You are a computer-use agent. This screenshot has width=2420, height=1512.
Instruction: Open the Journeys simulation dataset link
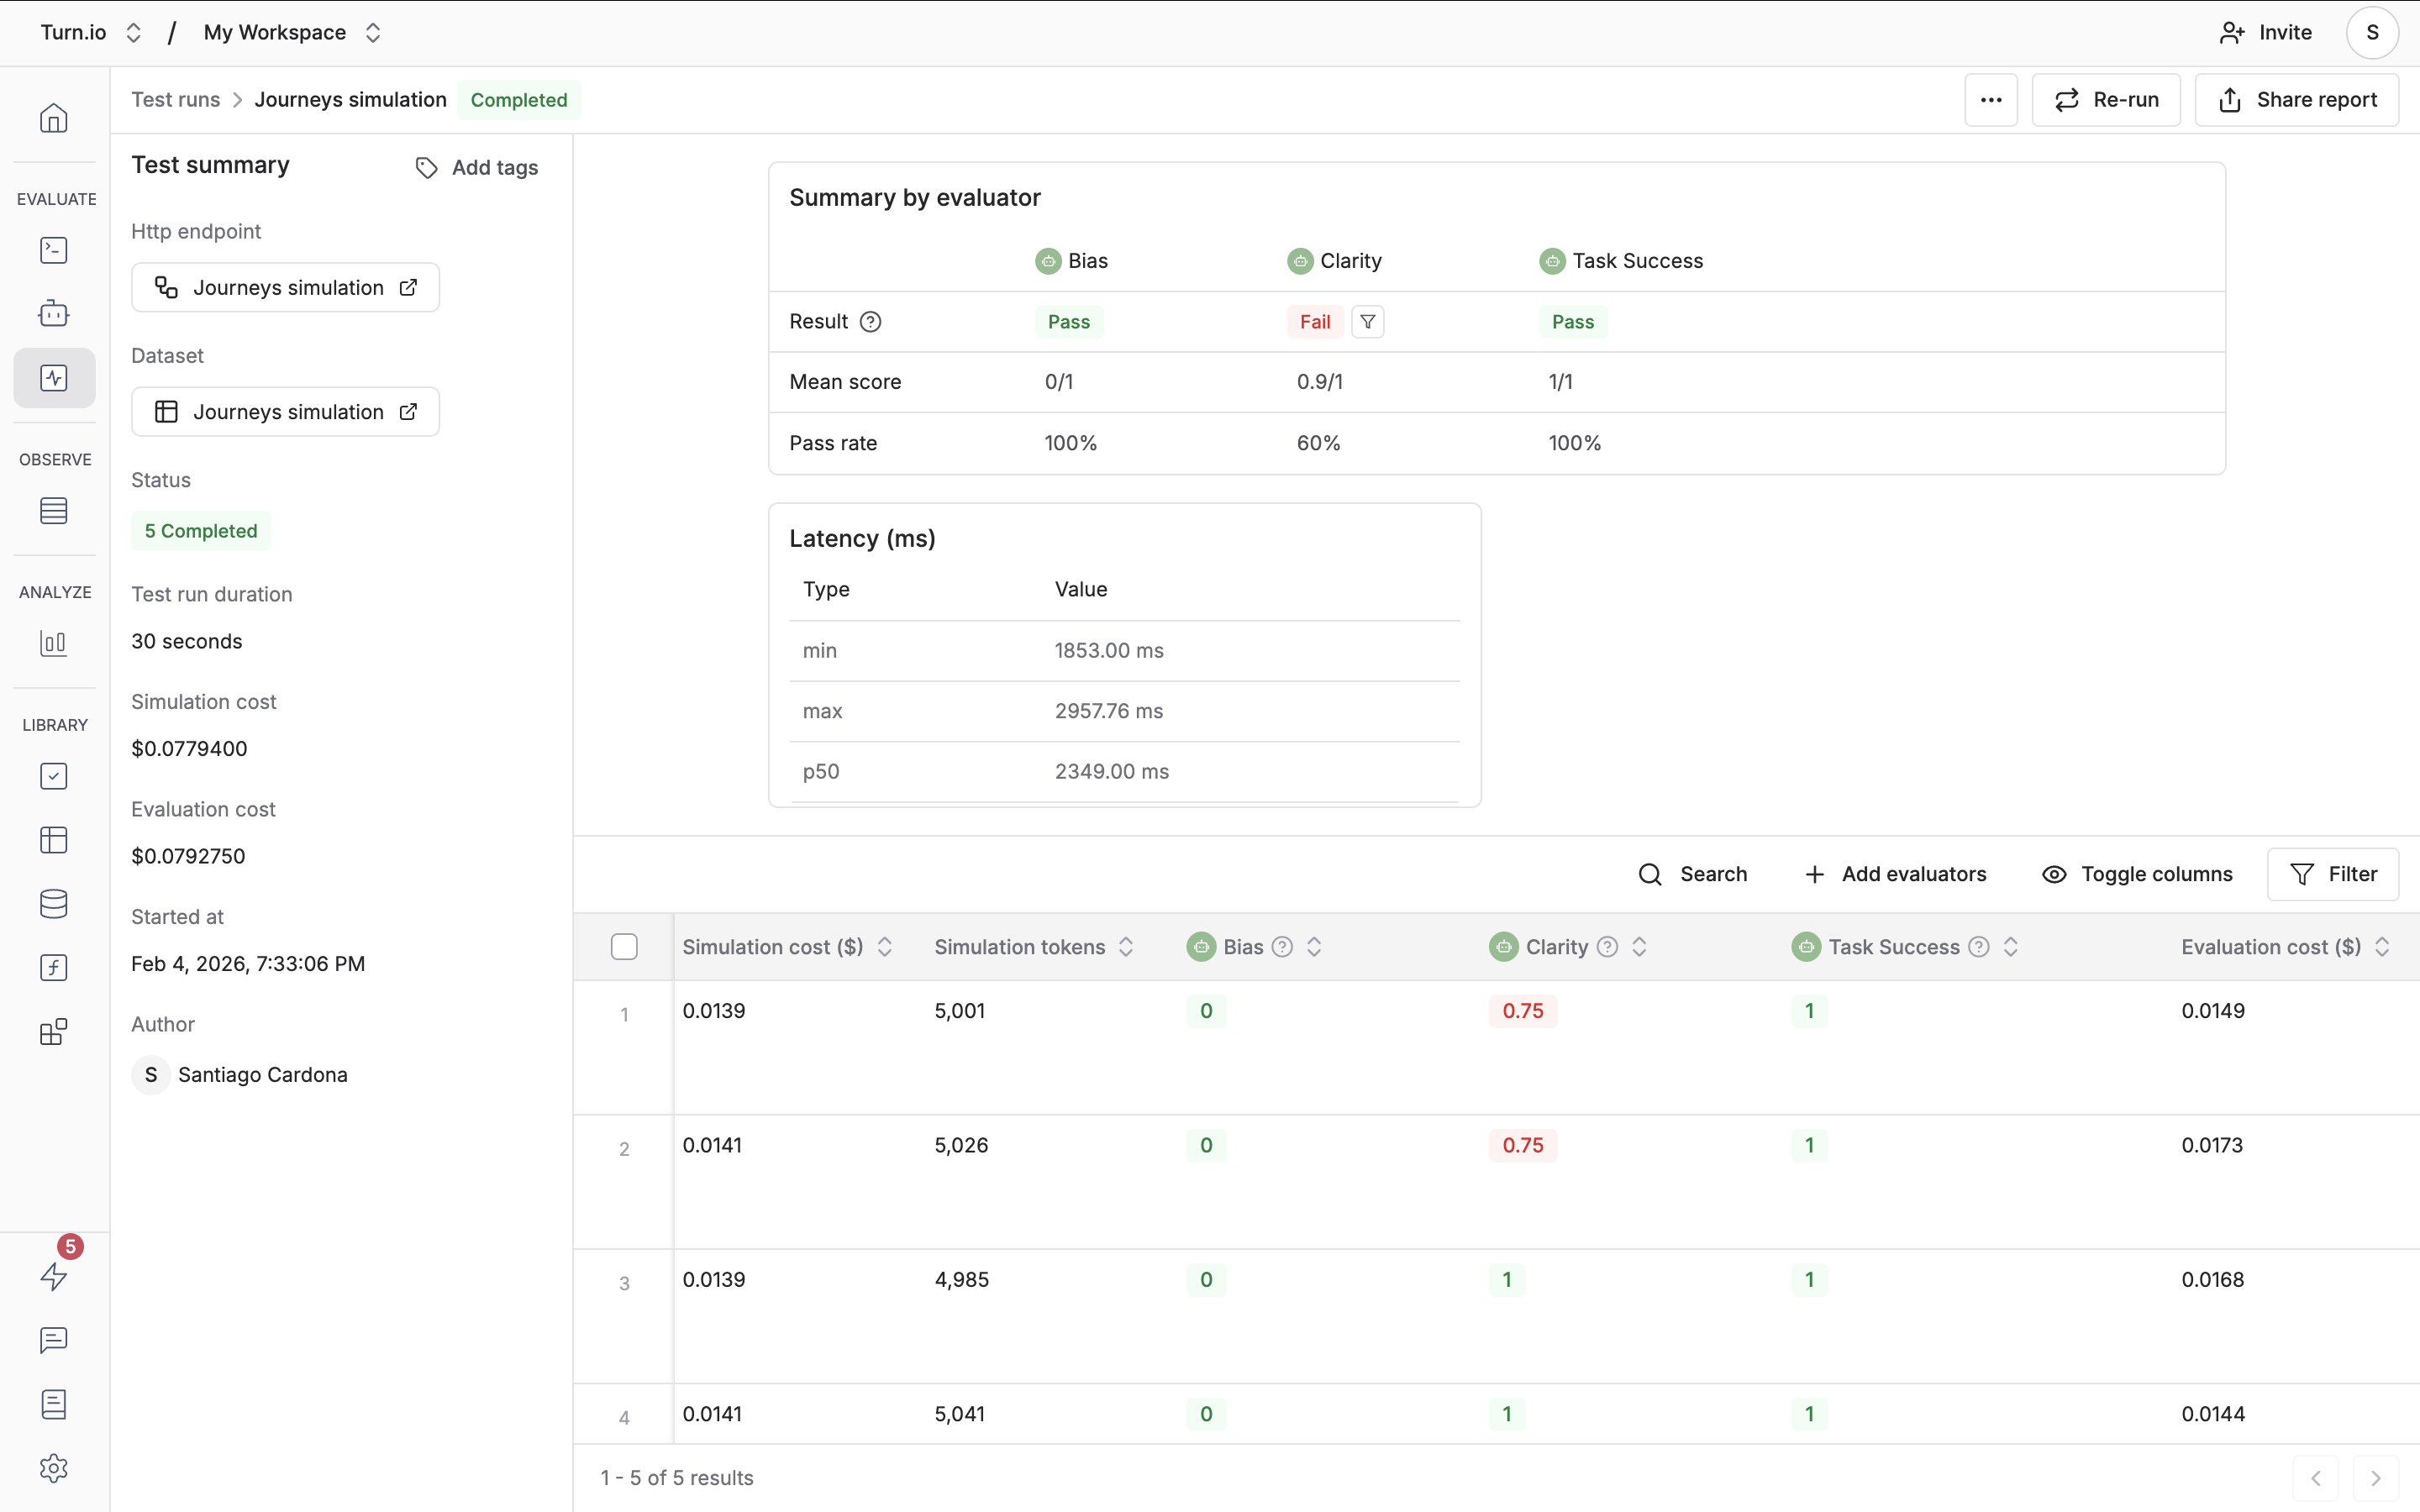[286, 412]
